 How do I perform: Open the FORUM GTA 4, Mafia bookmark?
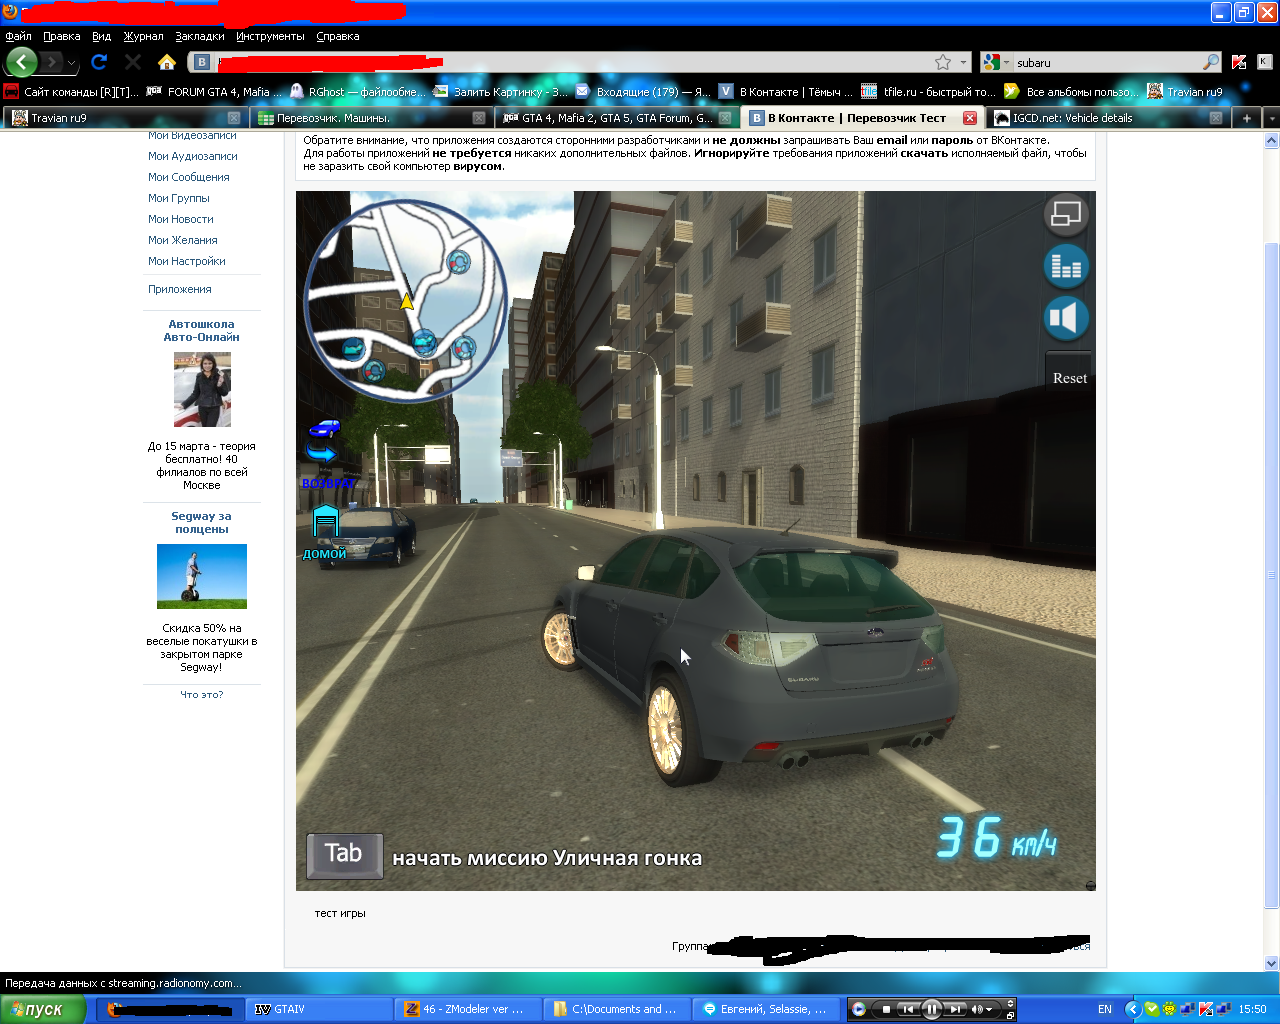[215, 91]
